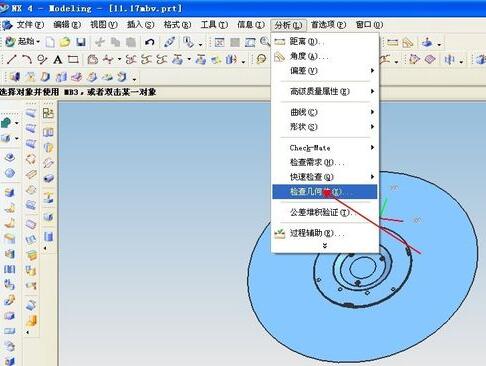This screenshot has width=486, height=366.
Task: Open toolbar options arrow of third toolbar row
Action: coord(134,79)
